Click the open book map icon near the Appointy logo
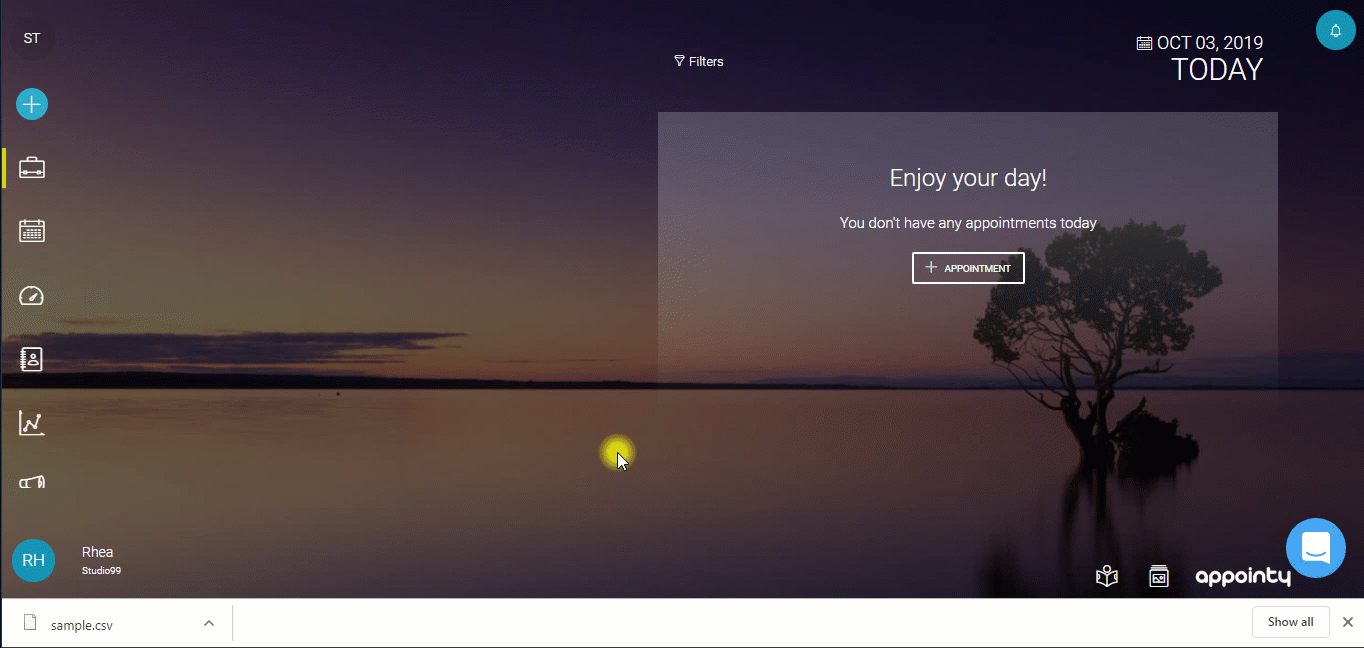1364x648 pixels. [1106, 576]
